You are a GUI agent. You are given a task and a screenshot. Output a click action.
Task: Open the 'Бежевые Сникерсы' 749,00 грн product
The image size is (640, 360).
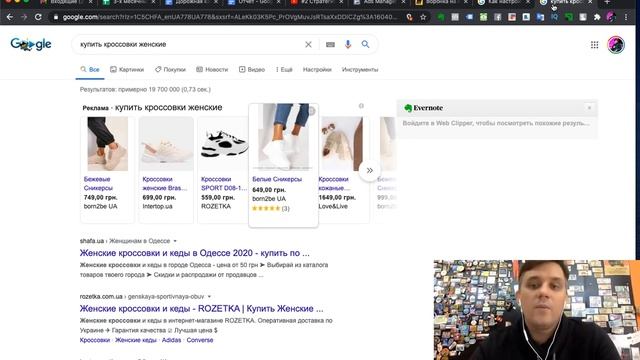(98, 184)
